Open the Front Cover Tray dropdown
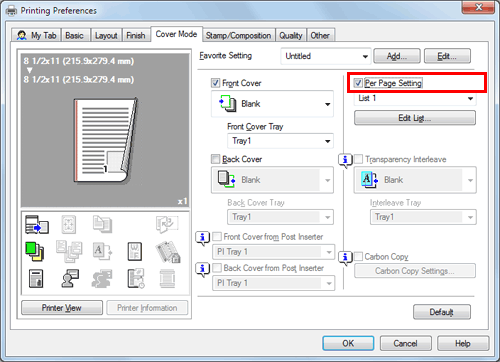Screen dimensions: 500x362 tap(280, 141)
